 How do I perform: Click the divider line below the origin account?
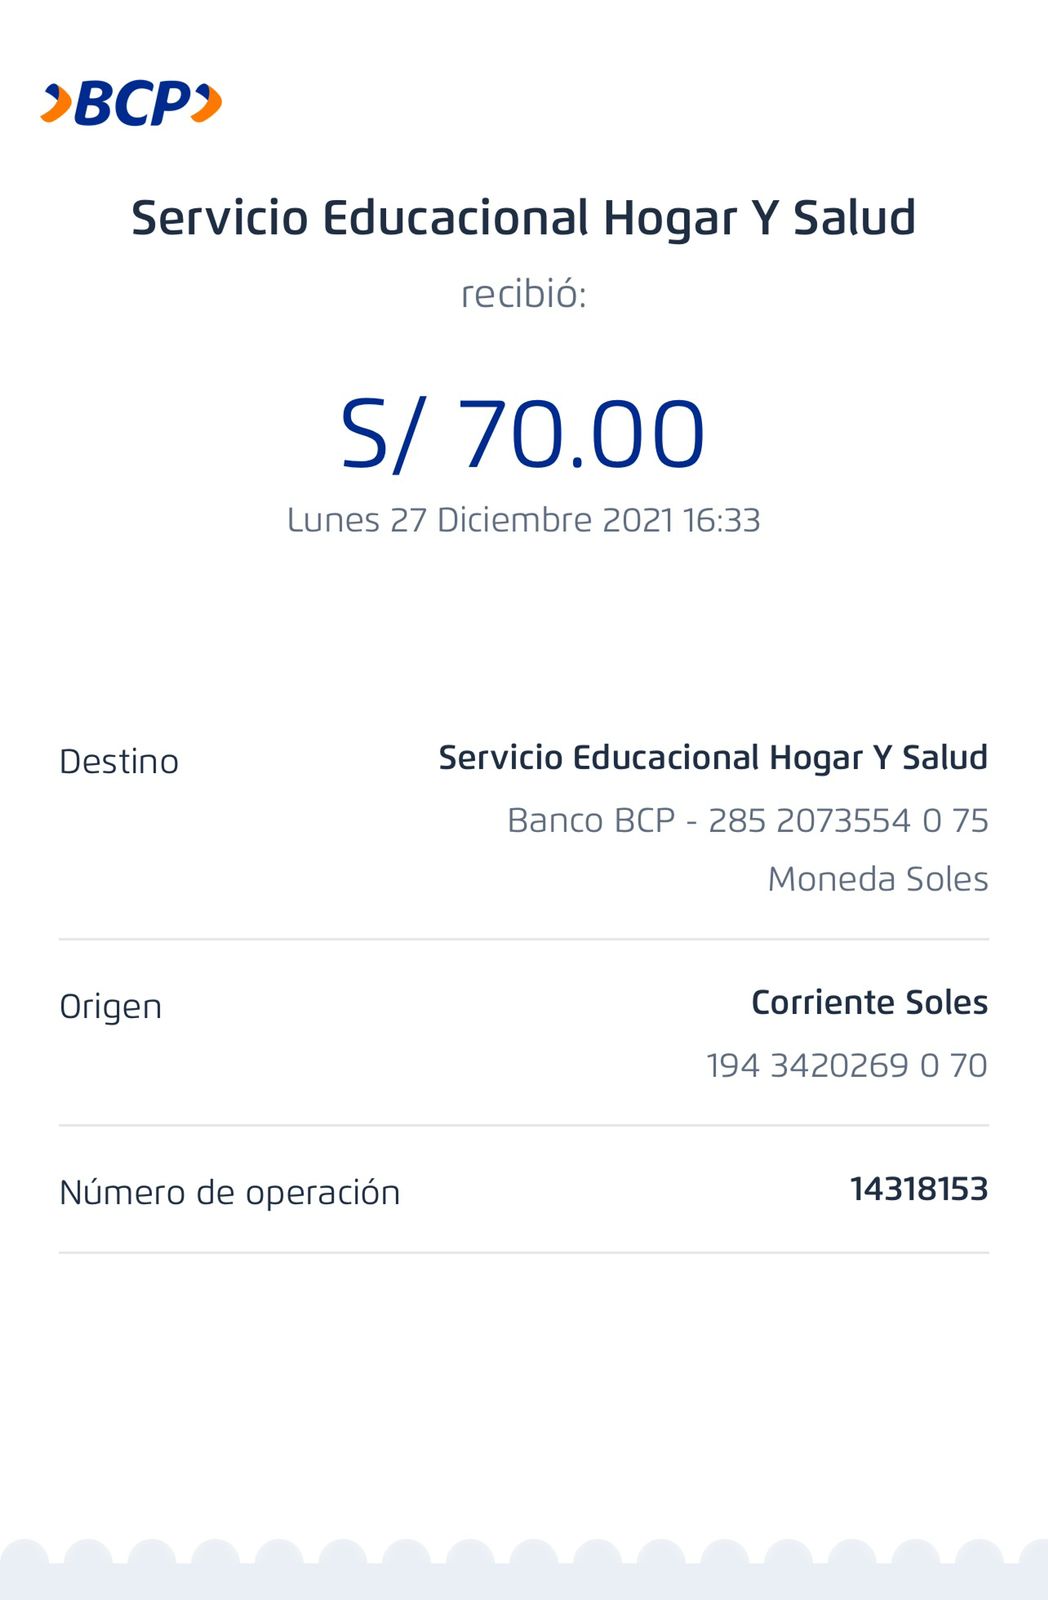pos(523,1125)
